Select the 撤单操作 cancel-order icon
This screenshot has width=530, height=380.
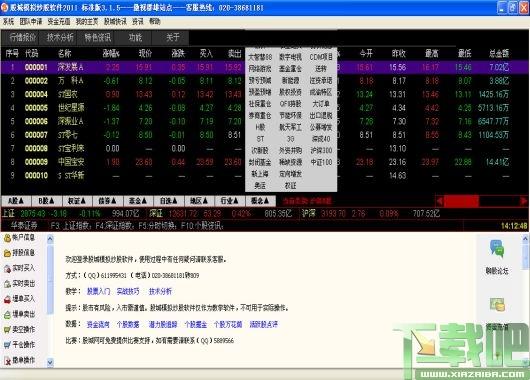tap(7, 361)
